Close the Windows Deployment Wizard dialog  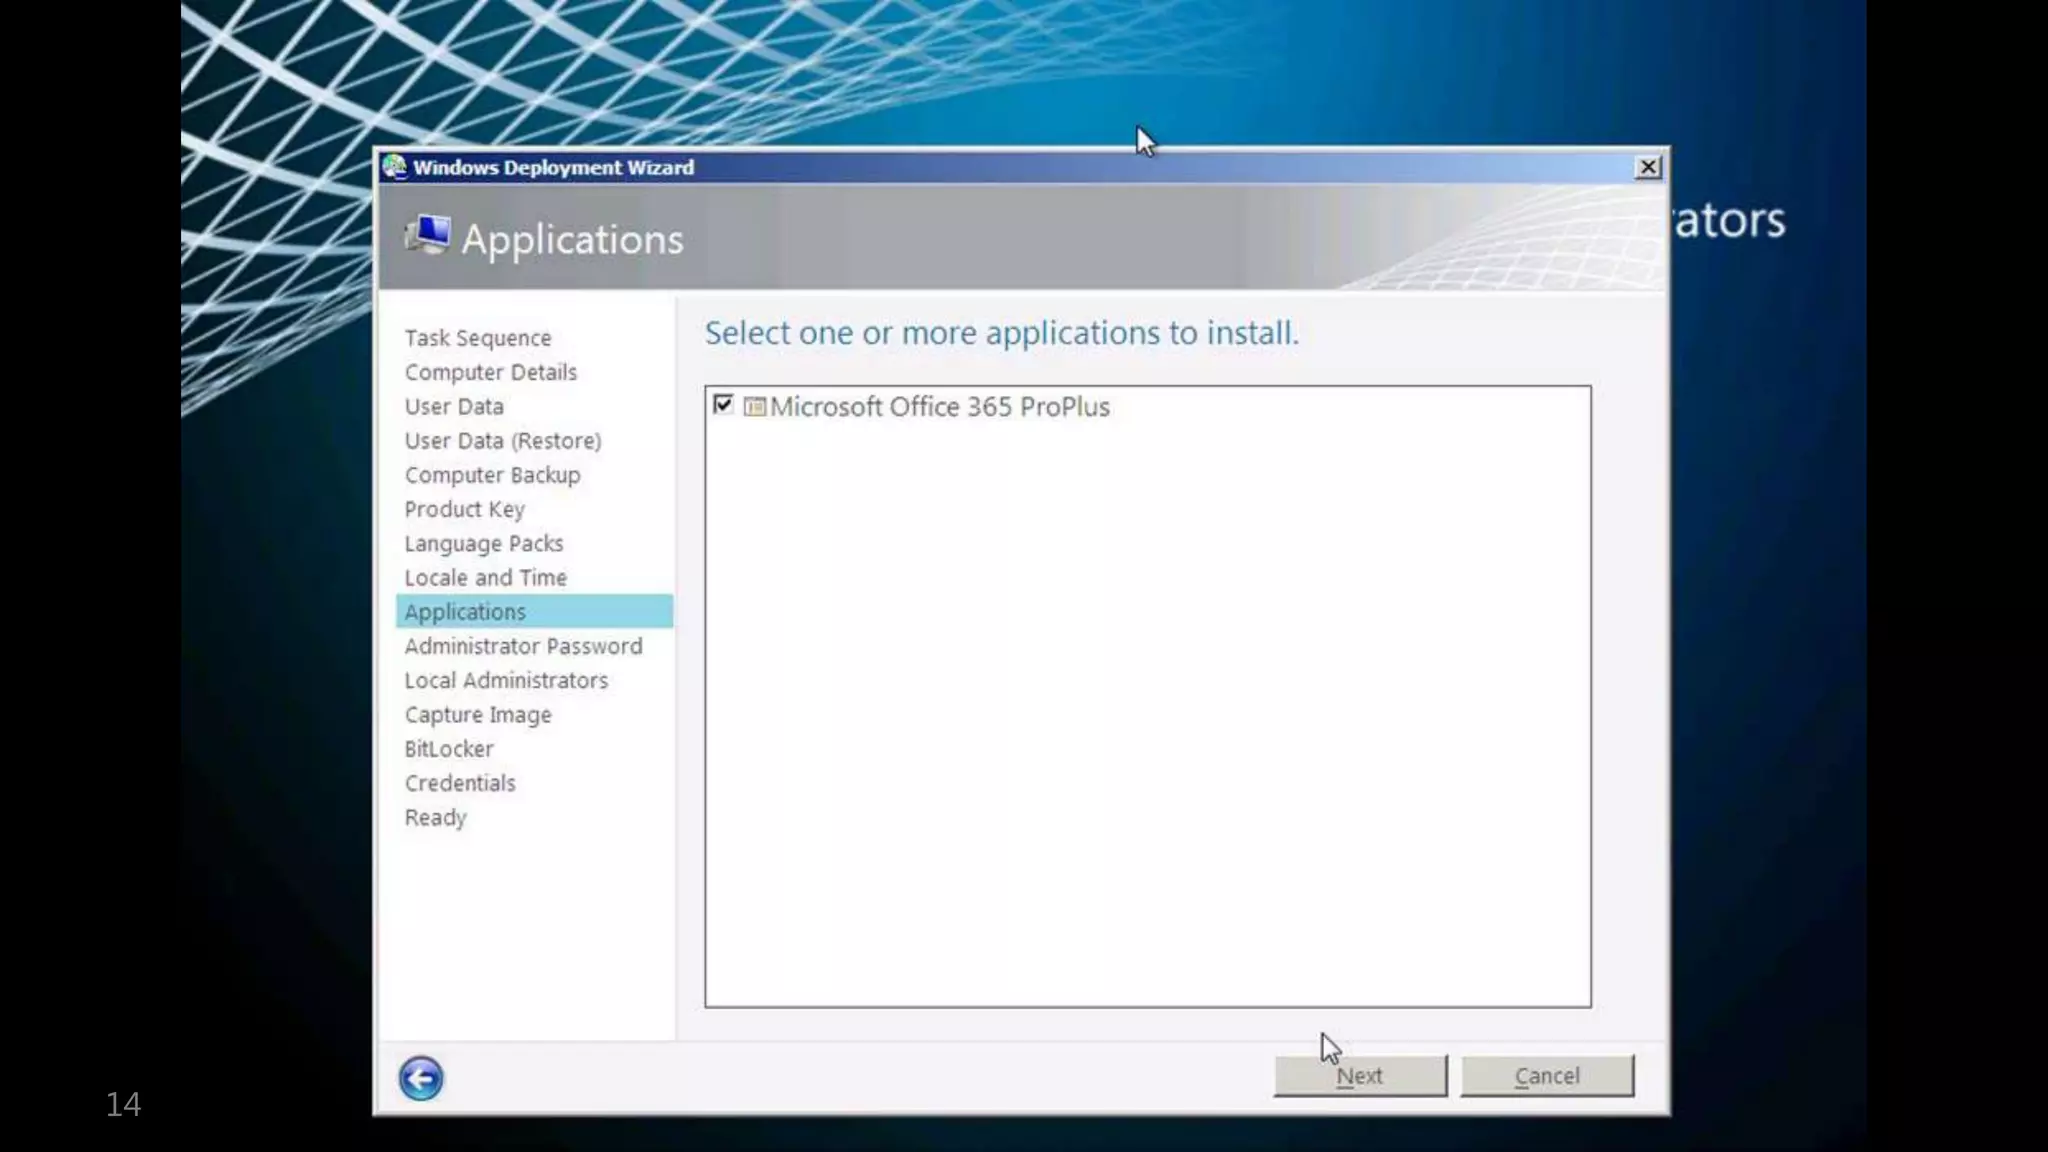pyautogui.click(x=1647, y=167)
